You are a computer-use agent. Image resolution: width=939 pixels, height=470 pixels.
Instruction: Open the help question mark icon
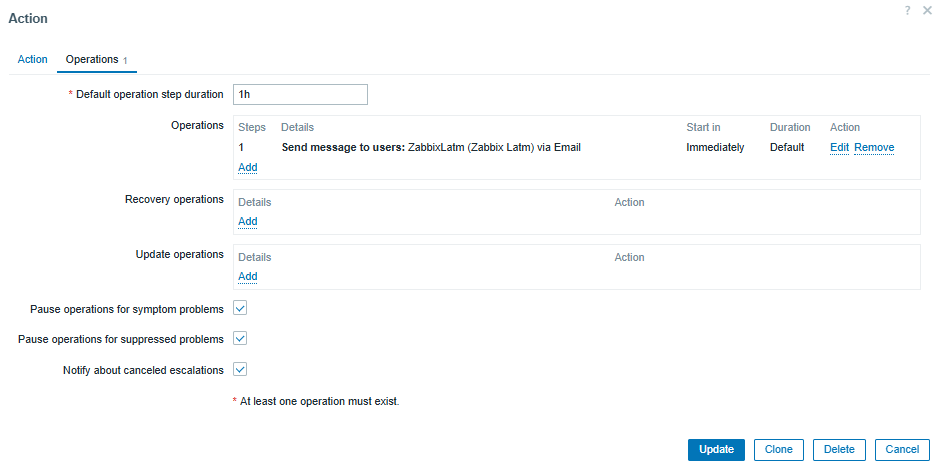tap(908, 10)
